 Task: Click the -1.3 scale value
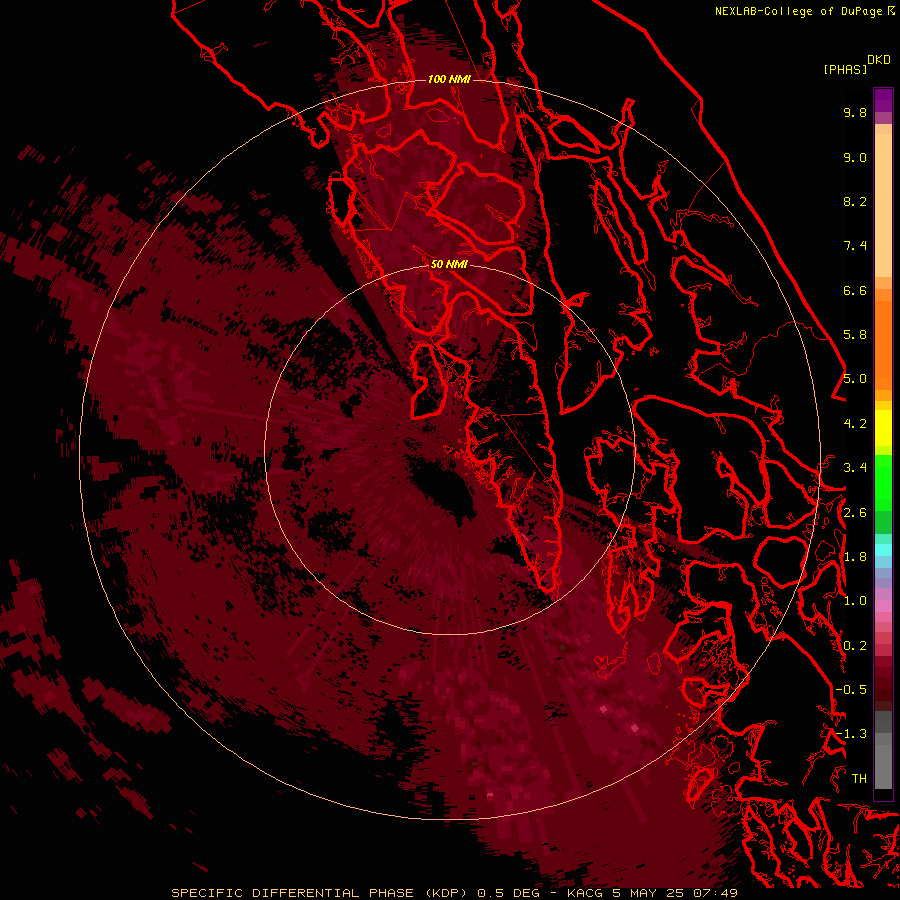(x=851, y=734)
